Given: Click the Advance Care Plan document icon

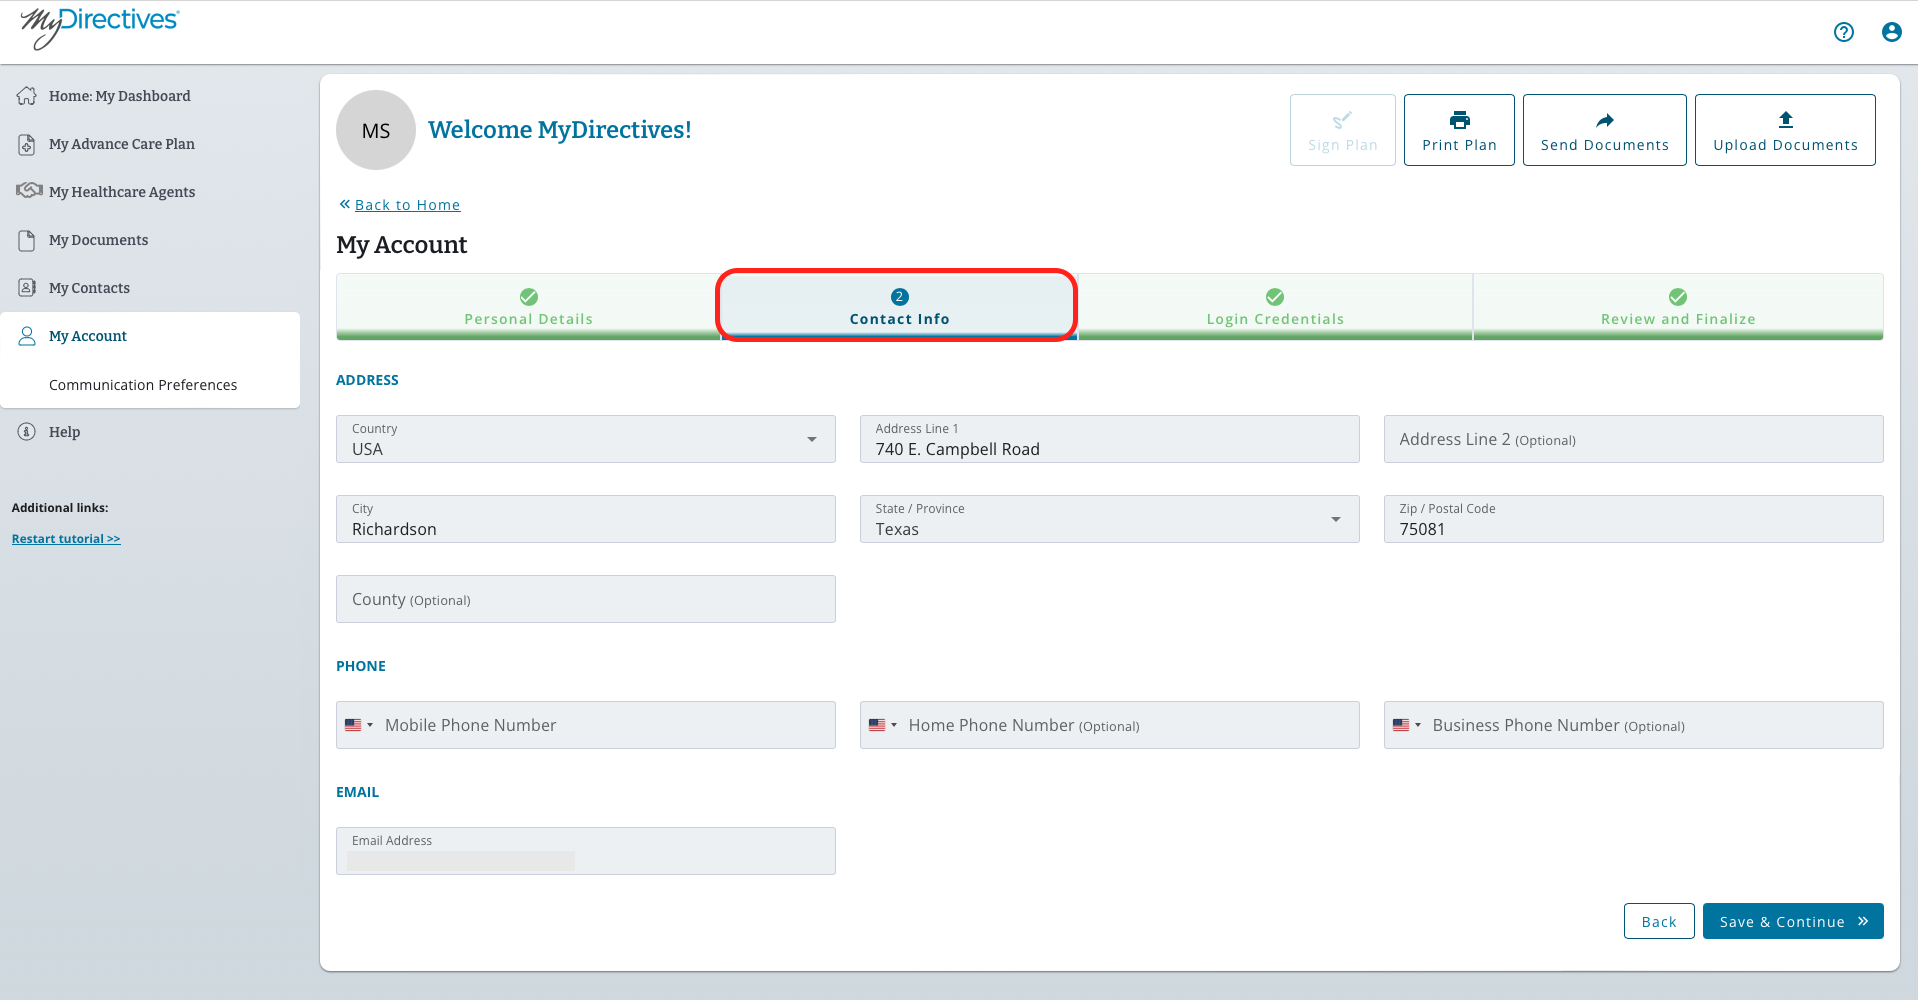Looking at the screenshot, I should tap(27, 144).
